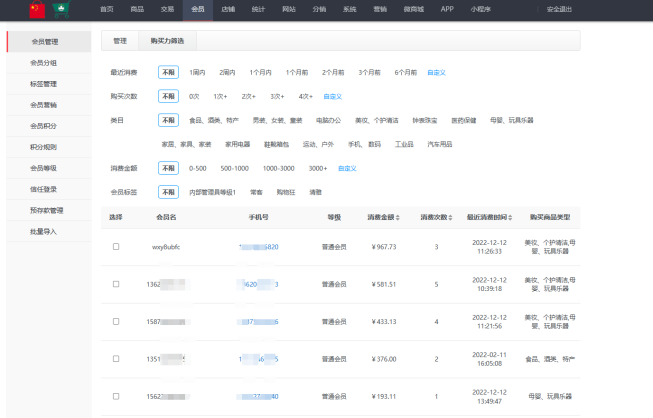Select 会员分组 in the sidebar
The width and height of the screenshot is (653, 418).
pyautogui.click(x=49, y=63)
